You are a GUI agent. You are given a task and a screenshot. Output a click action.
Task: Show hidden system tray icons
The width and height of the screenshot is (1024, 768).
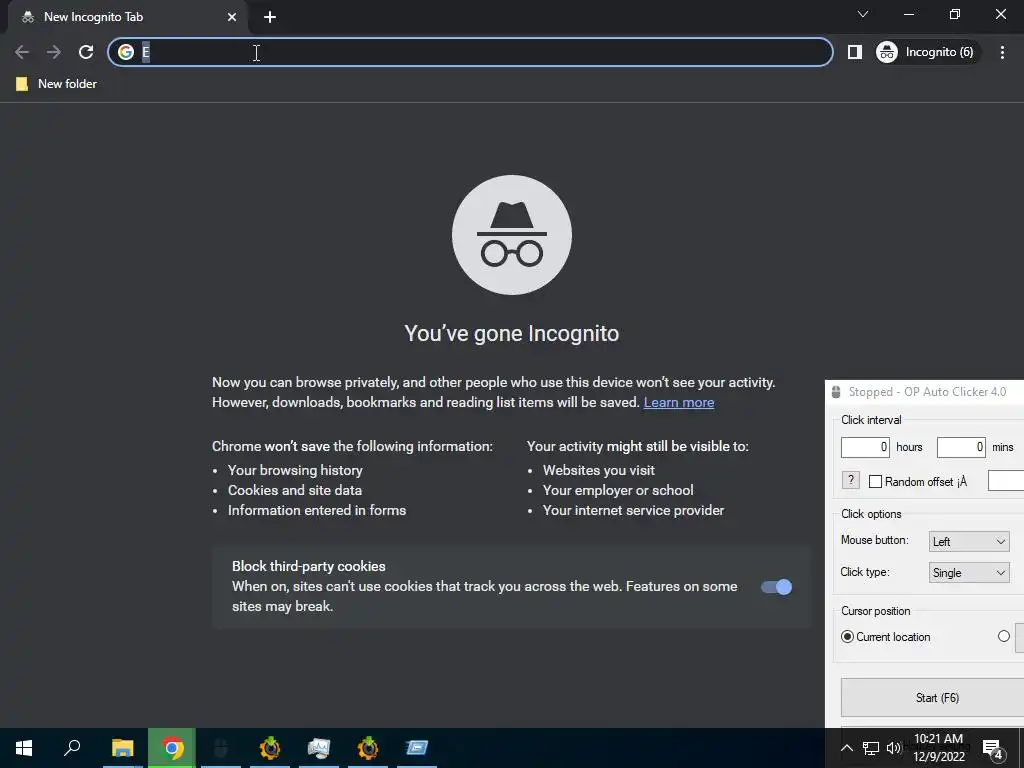846,748
